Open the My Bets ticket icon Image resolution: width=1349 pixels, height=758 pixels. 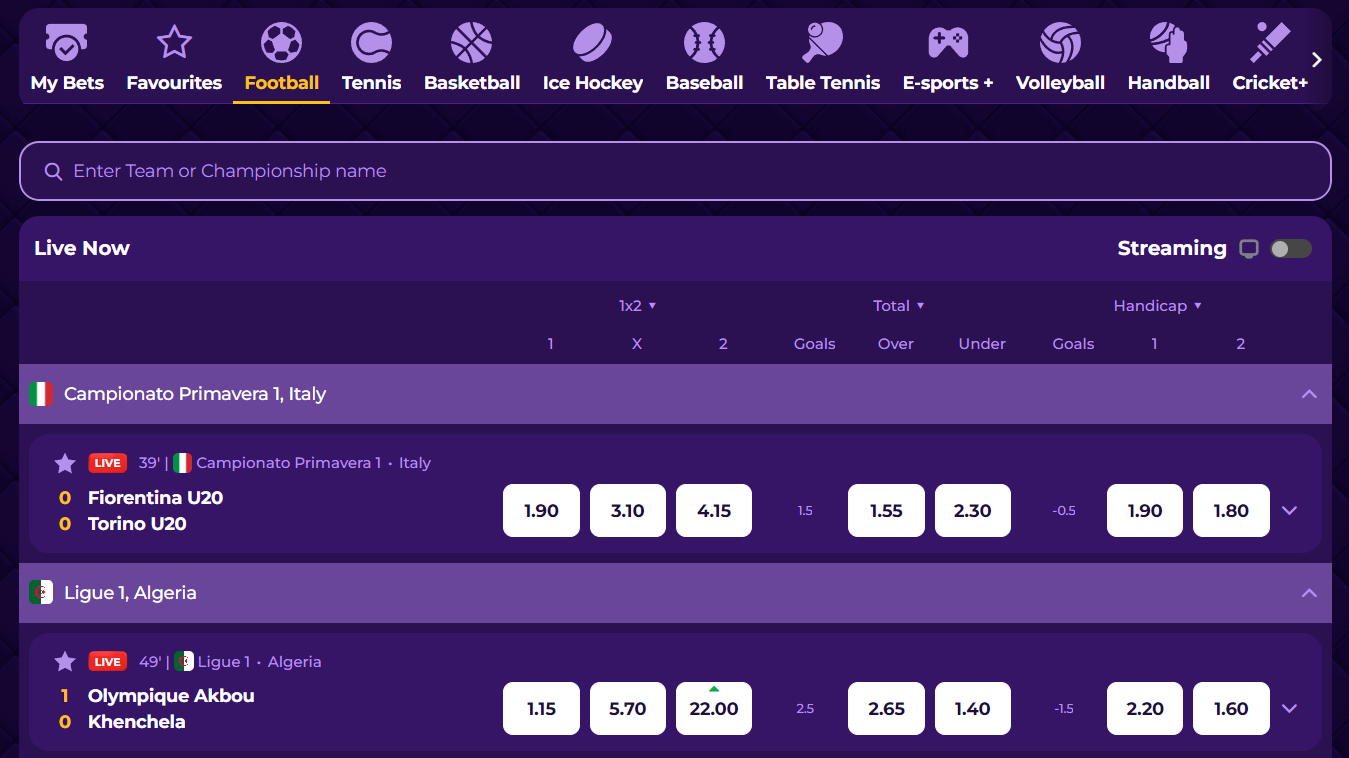67,43
